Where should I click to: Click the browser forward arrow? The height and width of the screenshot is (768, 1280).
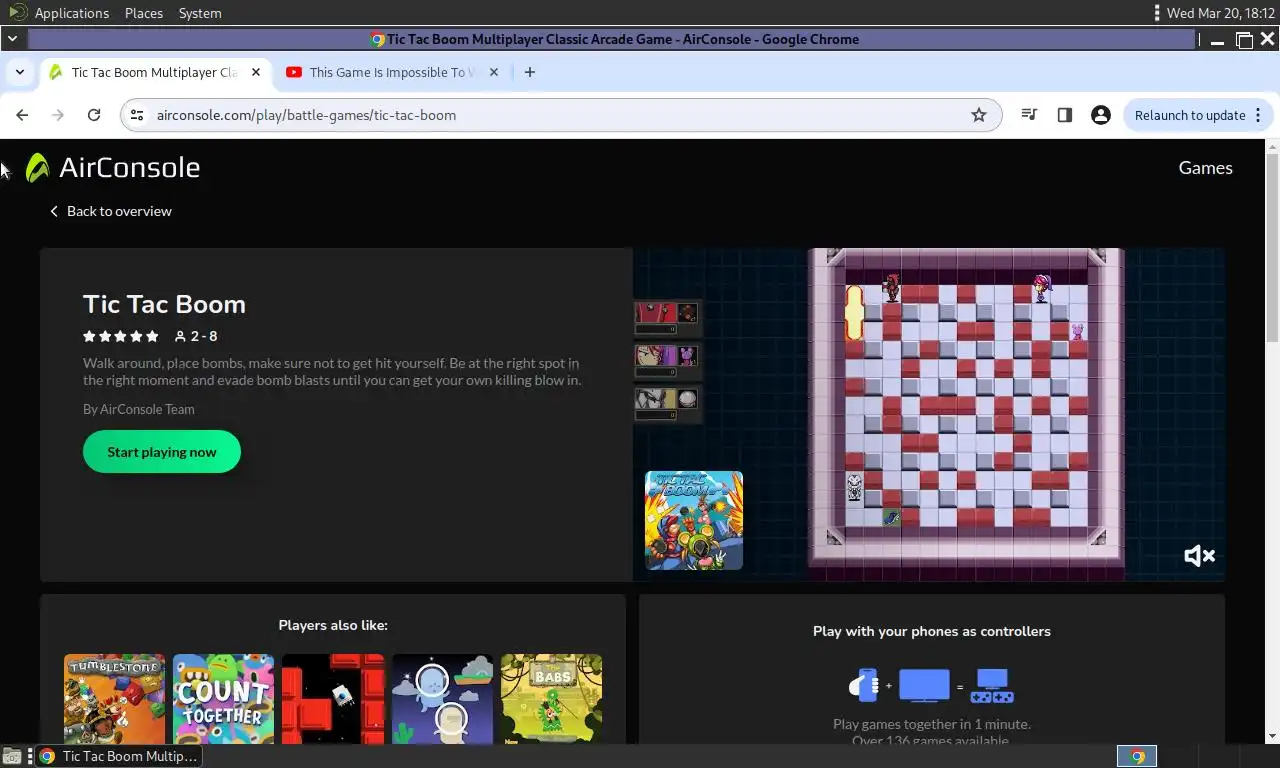tap(58, 115)
